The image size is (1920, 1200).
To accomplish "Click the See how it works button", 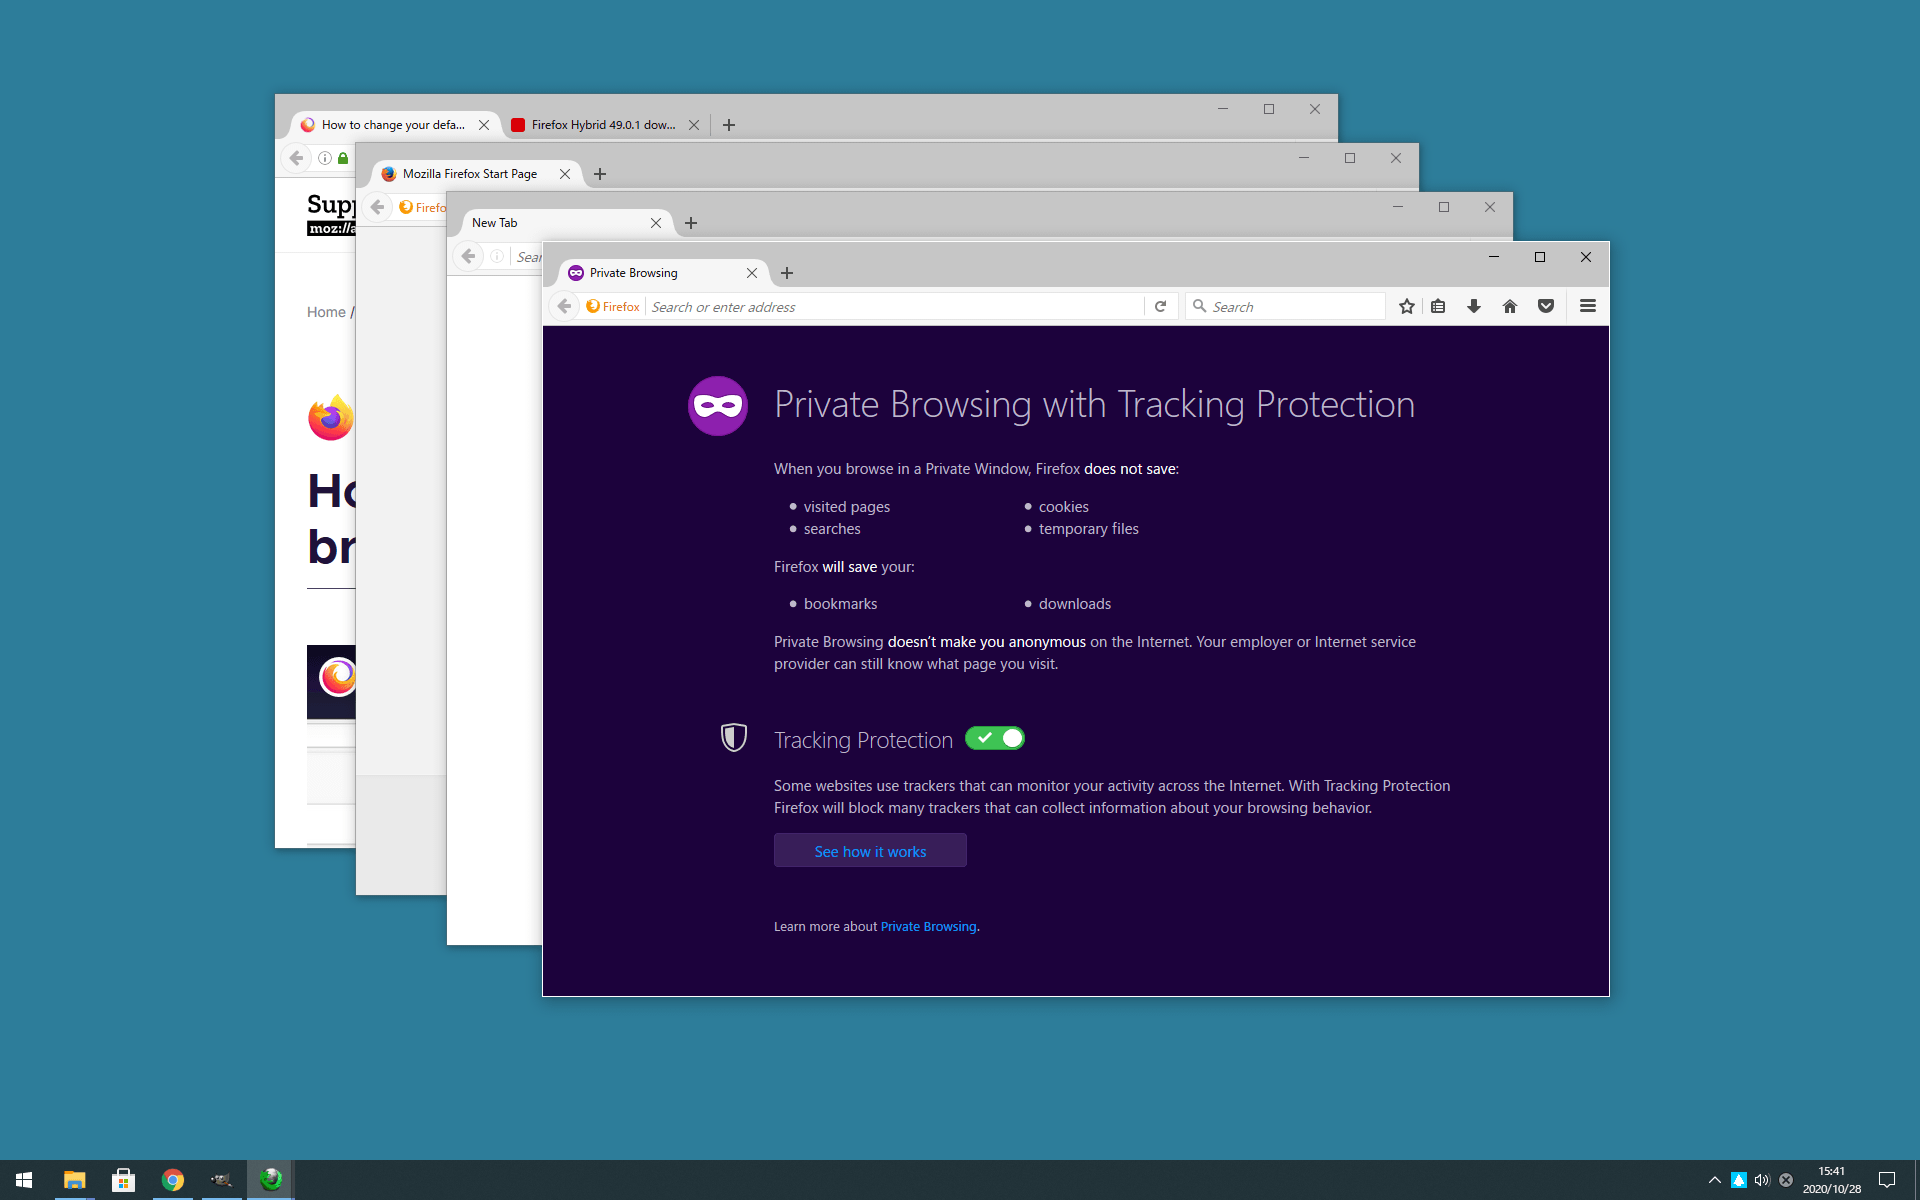I will click(870, 851).
